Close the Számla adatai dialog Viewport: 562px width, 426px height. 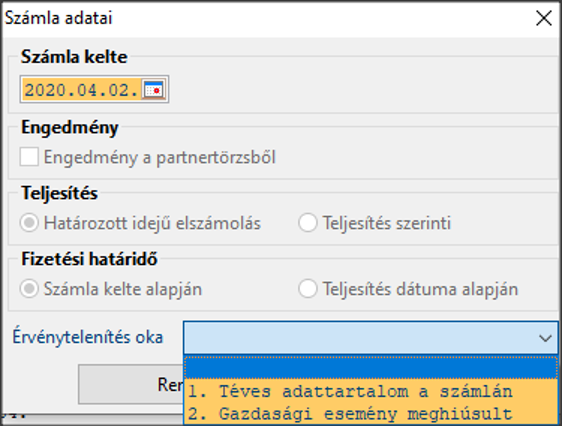click(x=543, y=18)
